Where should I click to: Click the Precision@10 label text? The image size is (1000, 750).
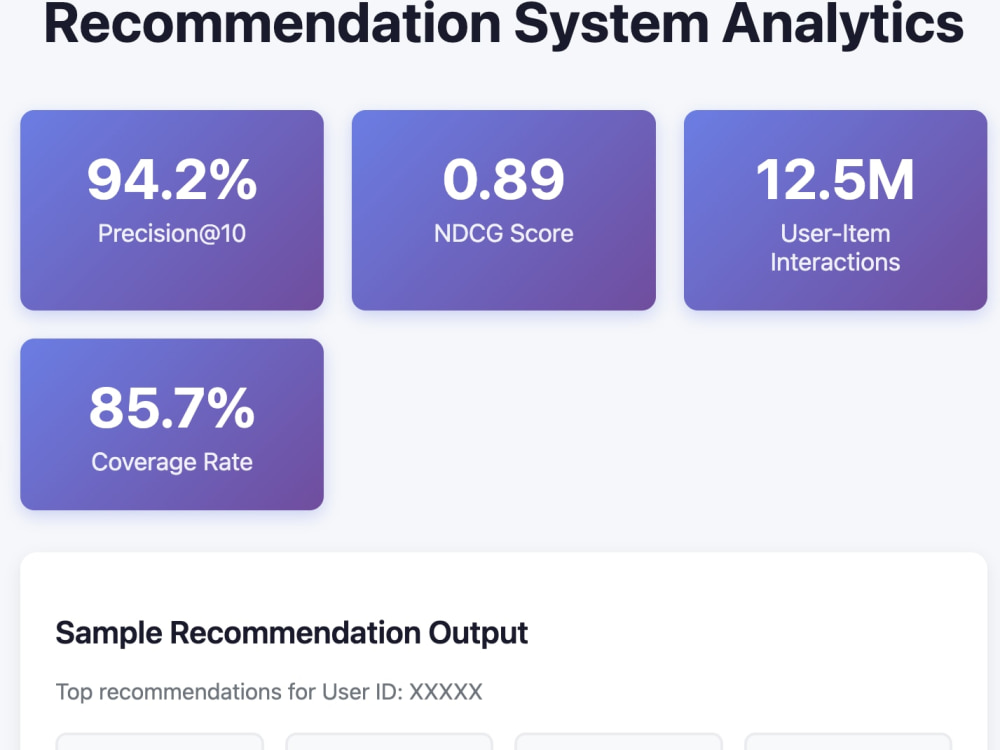click(172, 233)
